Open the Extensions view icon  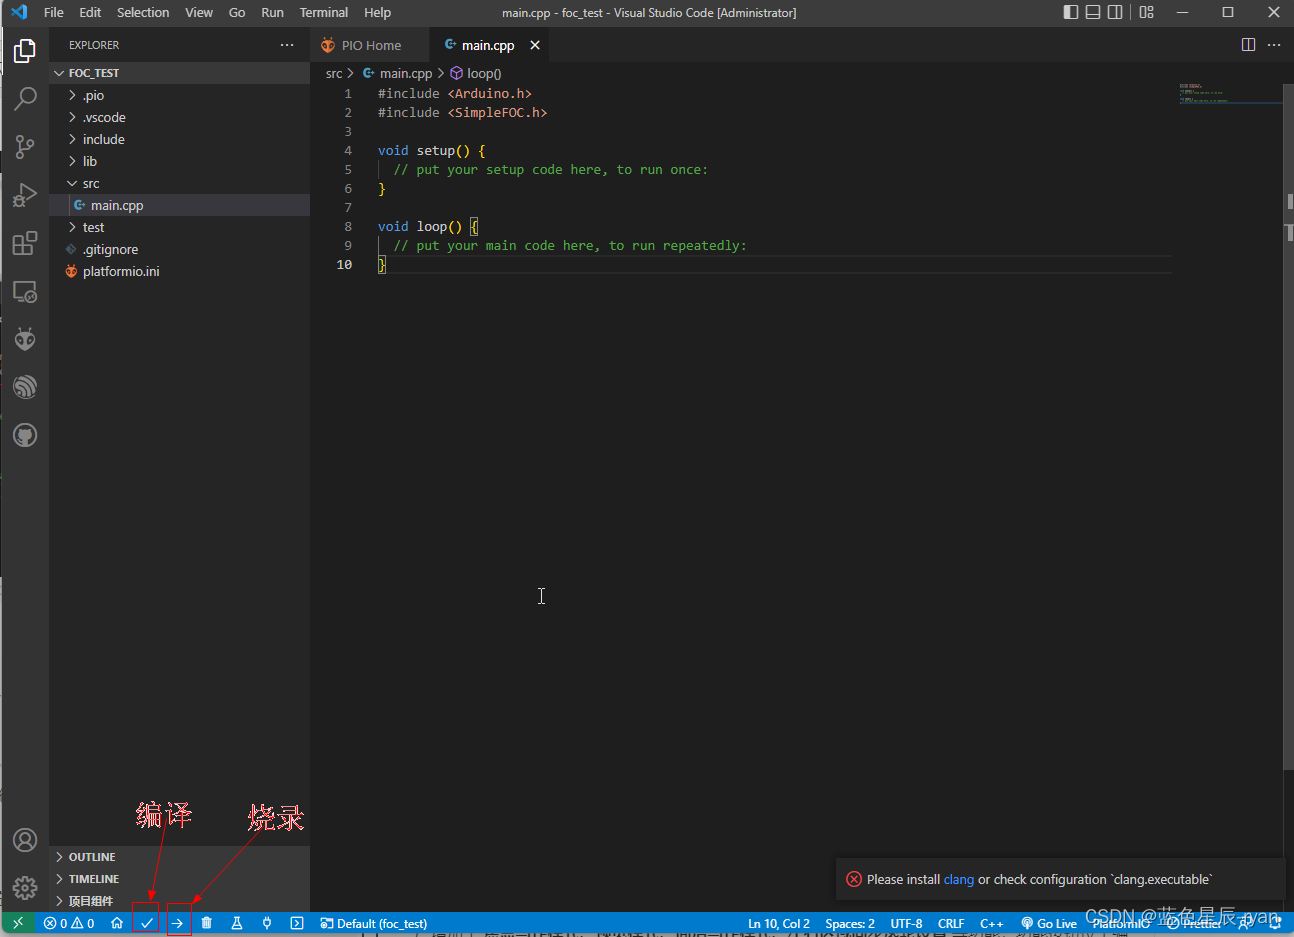tap(25, 243)
